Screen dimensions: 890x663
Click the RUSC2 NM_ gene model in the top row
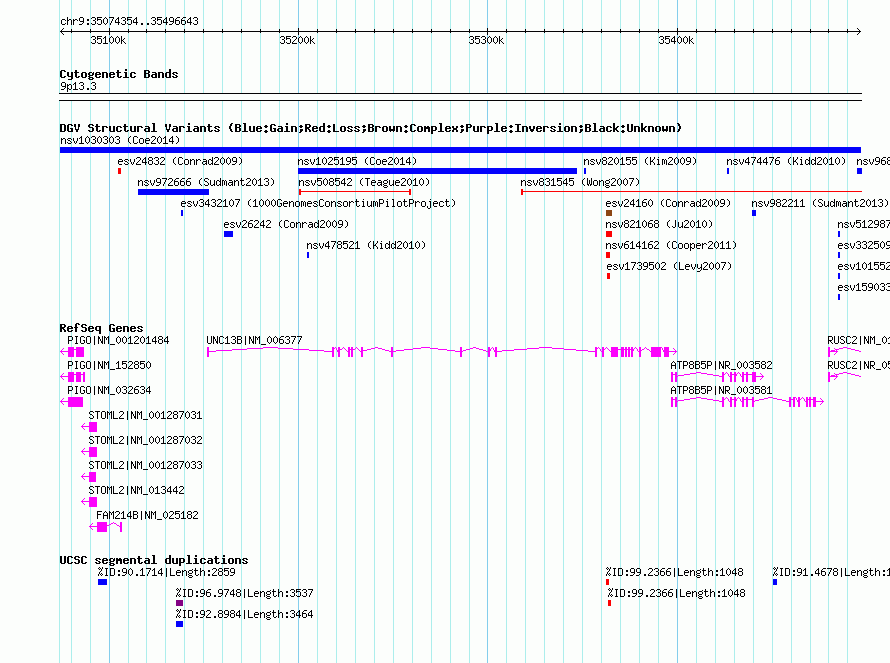point(845,352)
